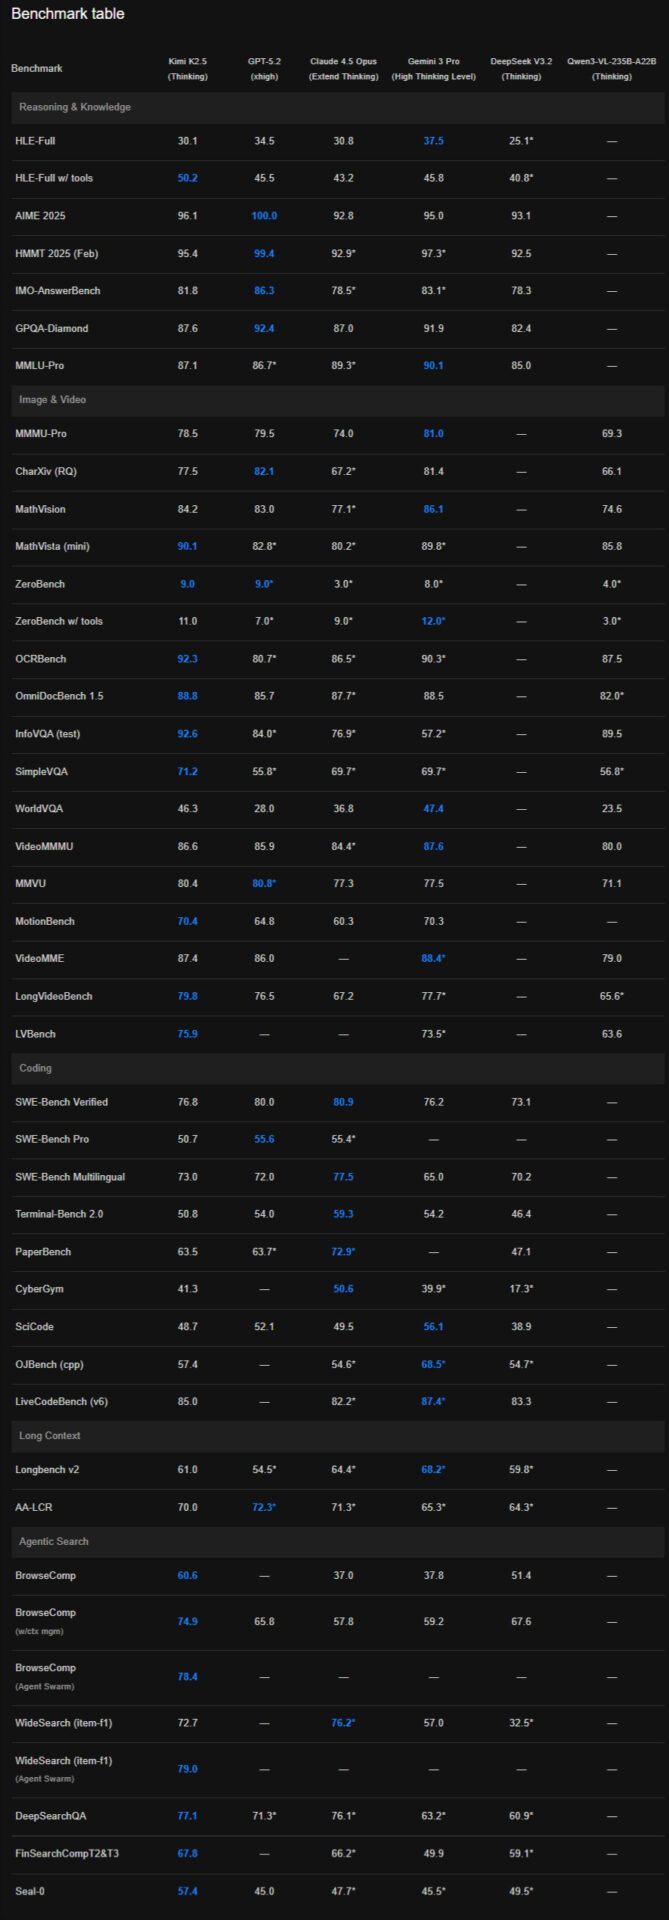Image resolution: width=669 pixels, height=1920 pixels.
Task: Click the "LongVideoBench" row label
Action: pyautogui.click(x=54, y=997)
